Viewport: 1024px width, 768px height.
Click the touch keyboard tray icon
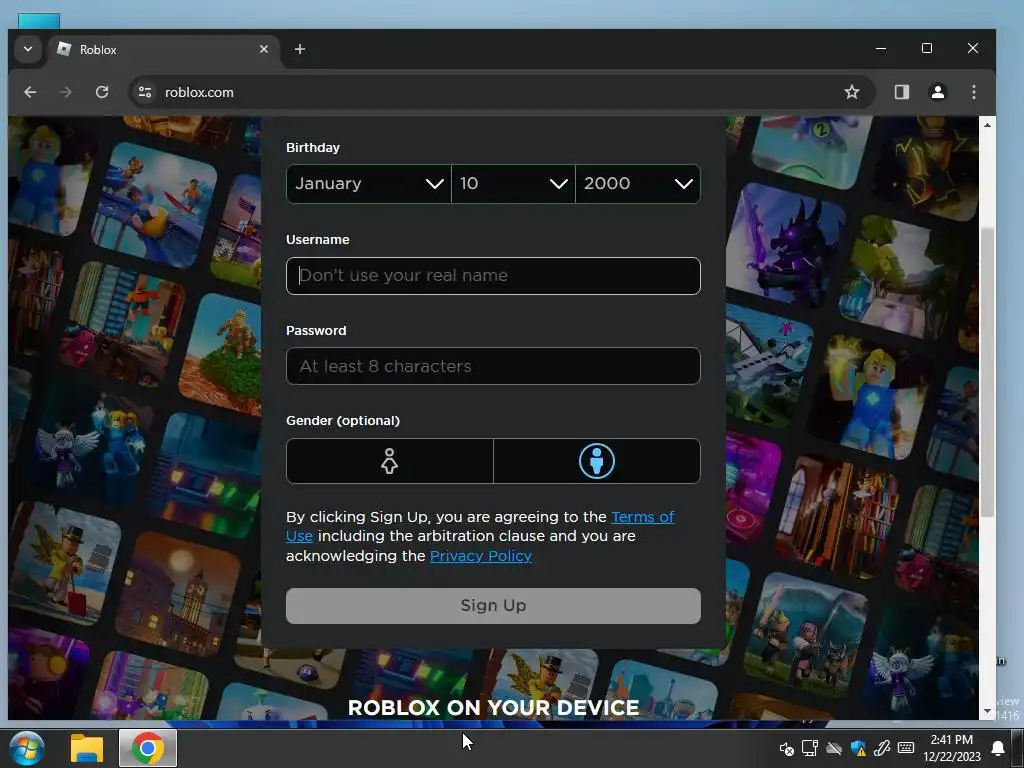[x=906, y=748]
